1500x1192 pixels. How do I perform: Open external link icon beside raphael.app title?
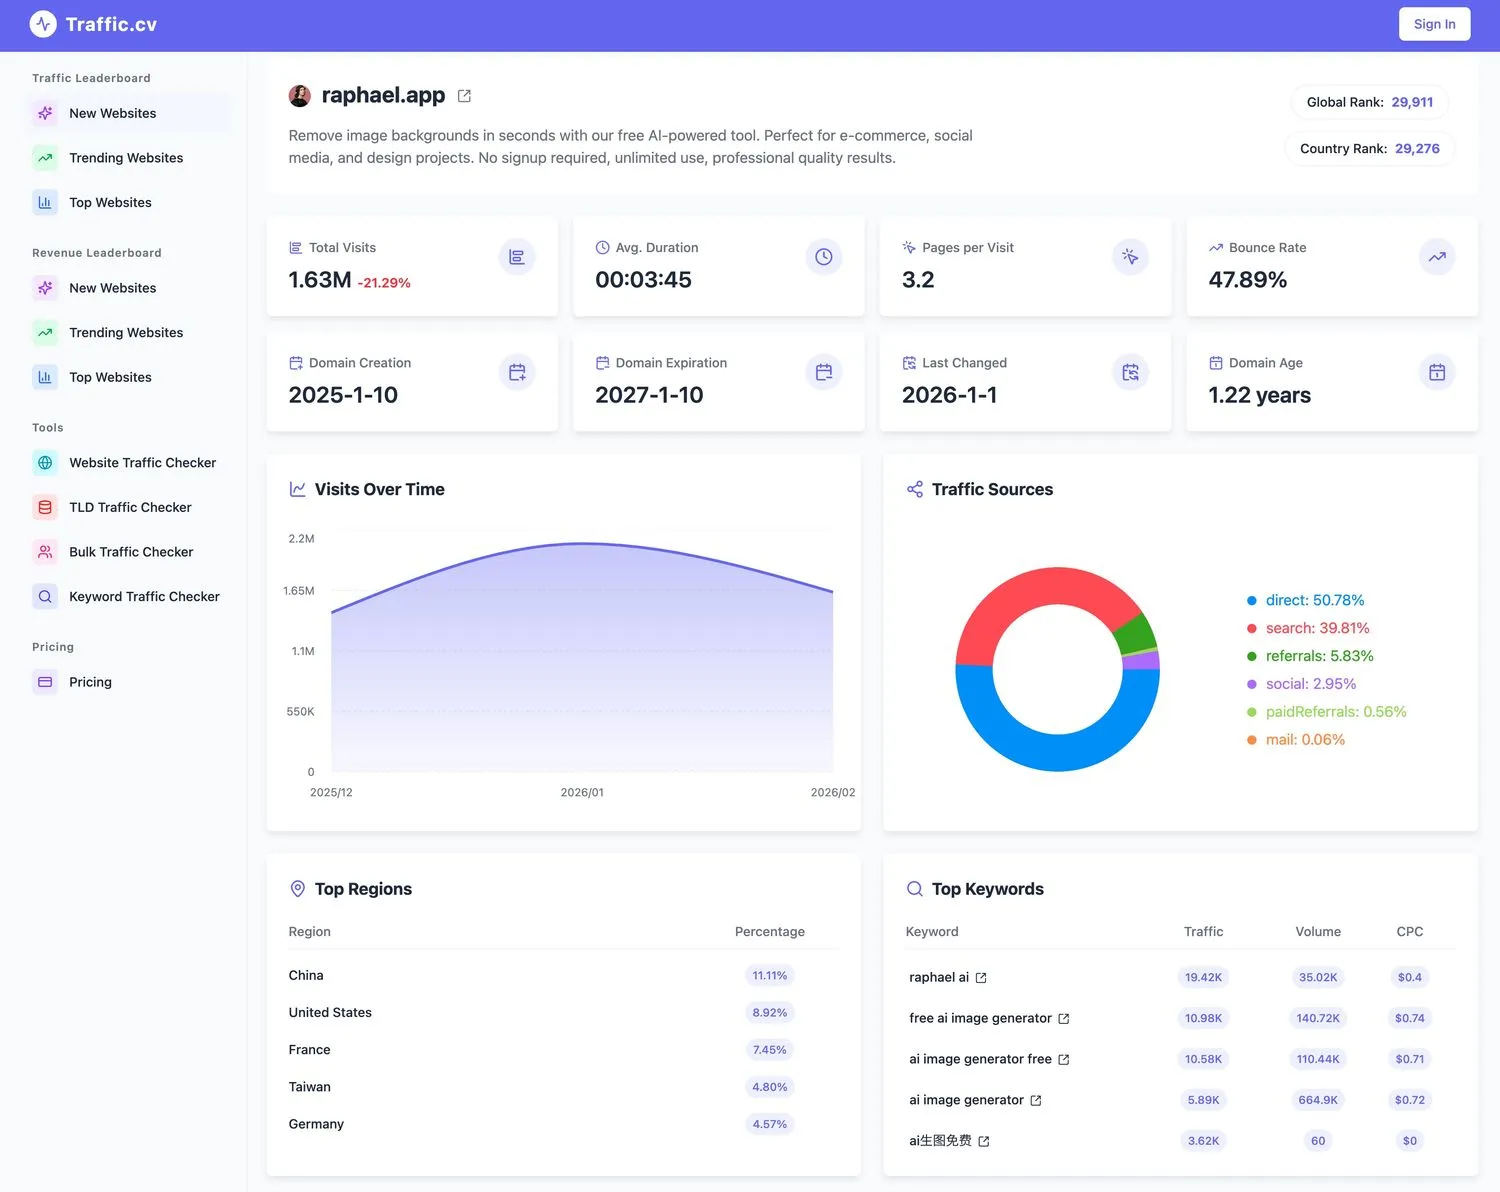point(464,96)
